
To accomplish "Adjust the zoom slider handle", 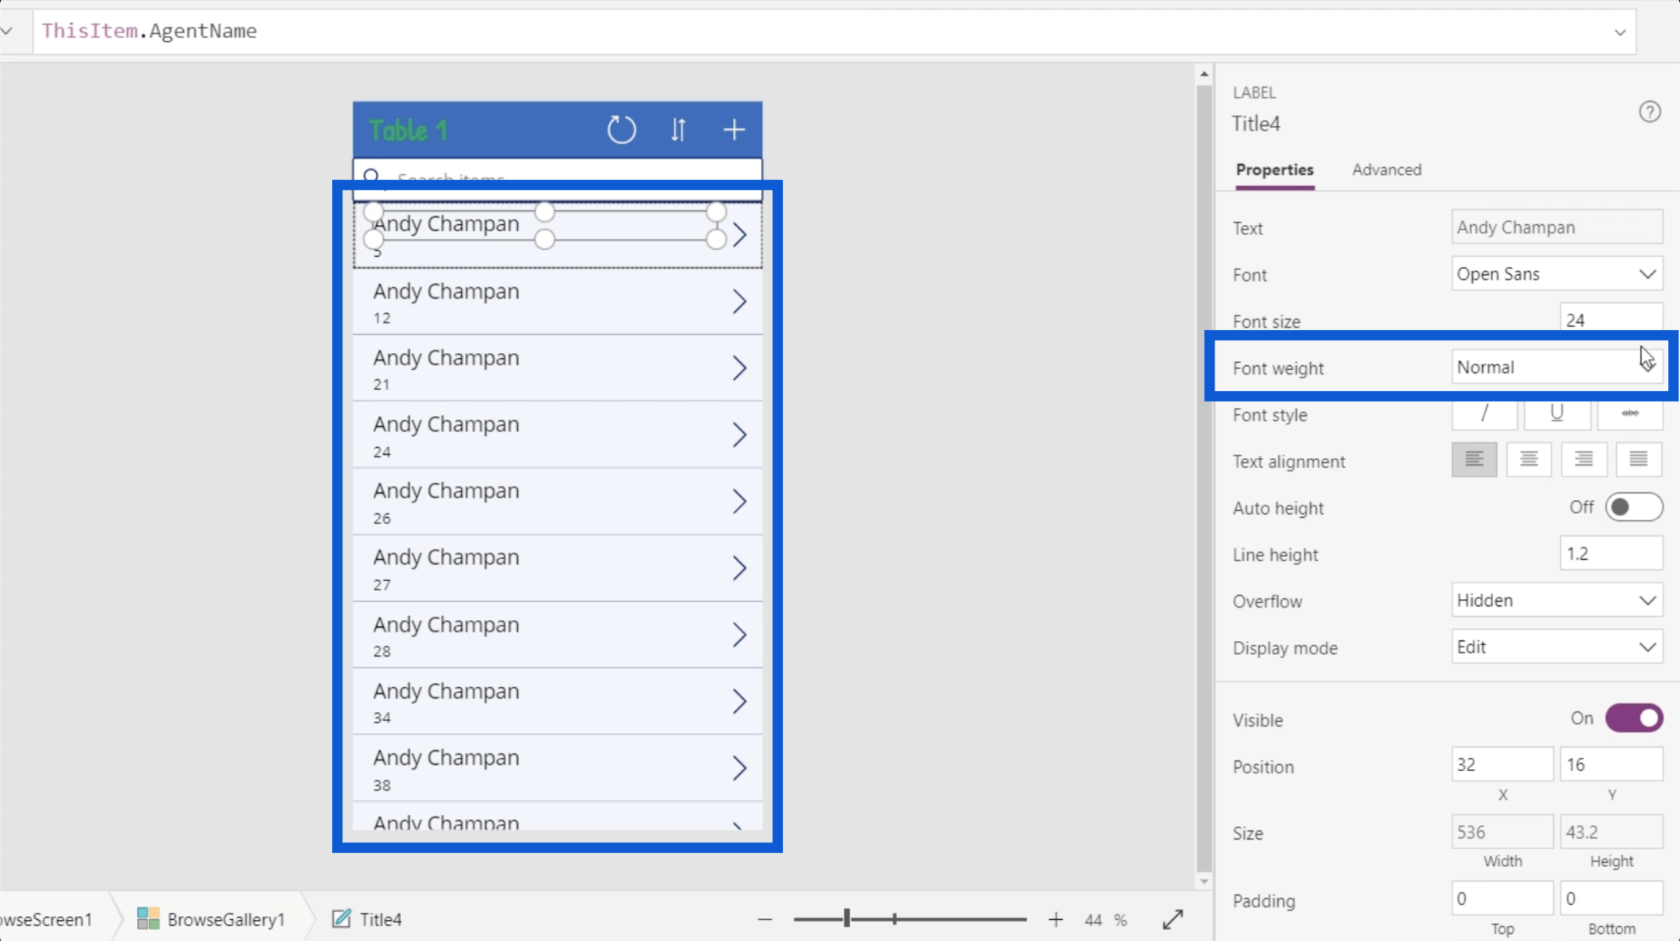I will click(x=847, y=918).
